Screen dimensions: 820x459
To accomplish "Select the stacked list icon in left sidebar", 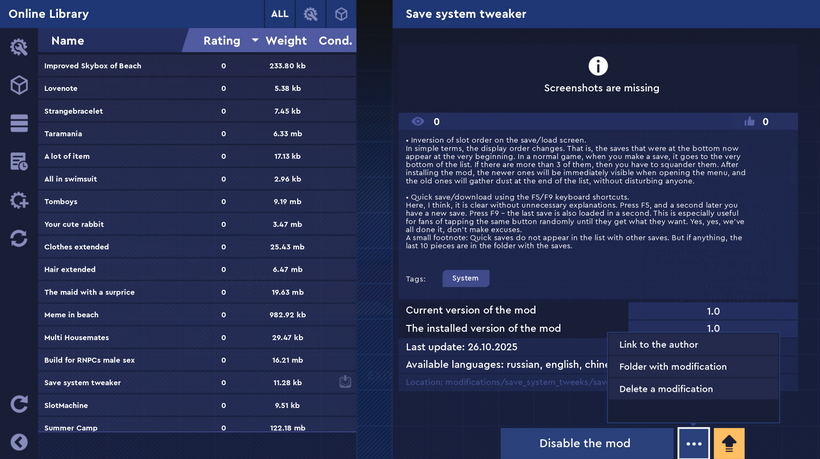I will 18,123.
